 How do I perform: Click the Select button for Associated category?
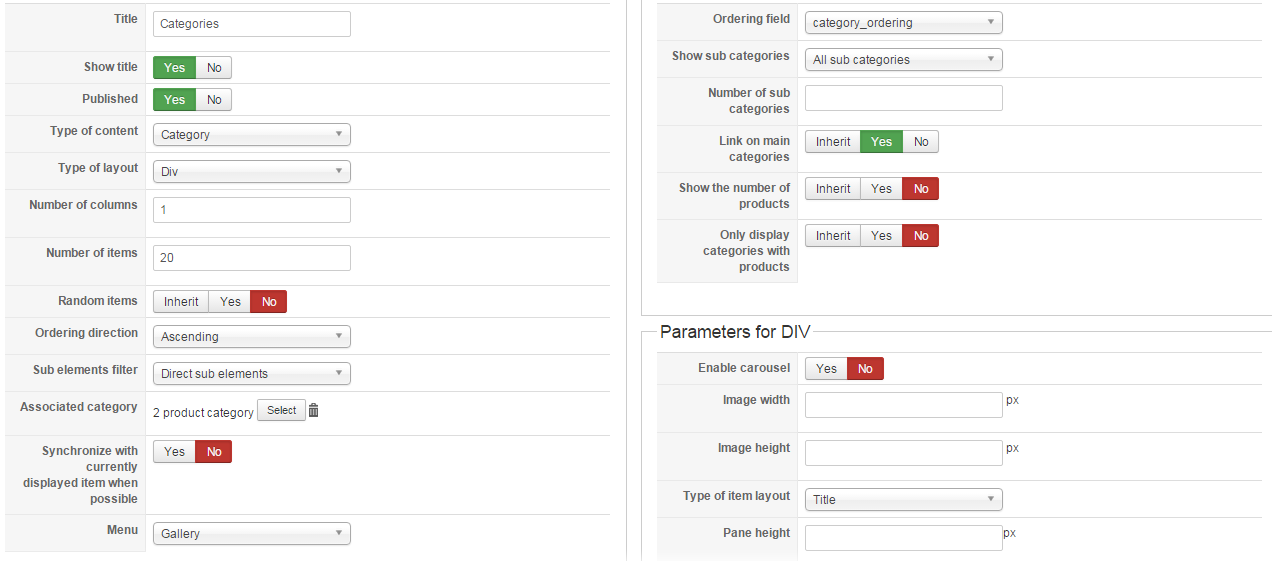click(281, 410)
